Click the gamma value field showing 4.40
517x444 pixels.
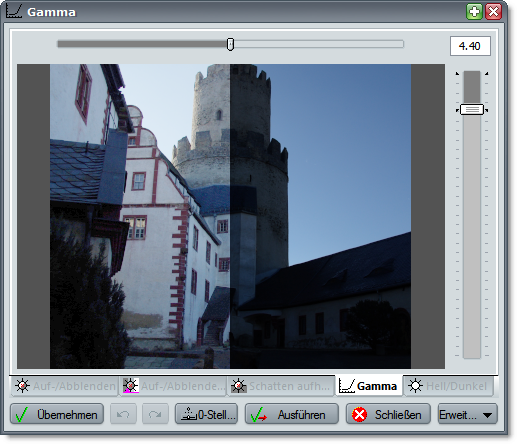coord(470,46)
